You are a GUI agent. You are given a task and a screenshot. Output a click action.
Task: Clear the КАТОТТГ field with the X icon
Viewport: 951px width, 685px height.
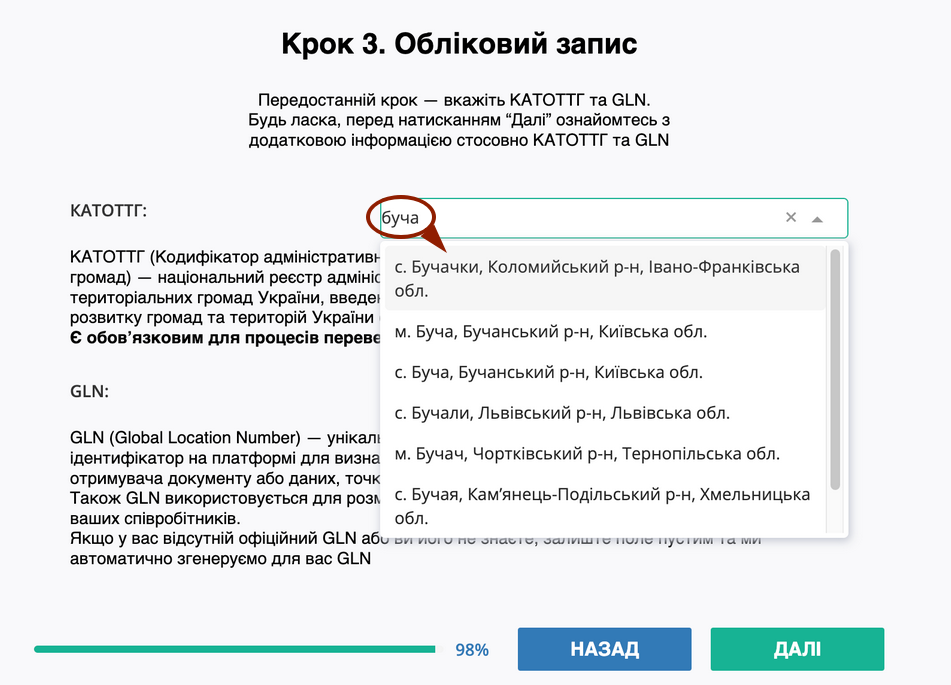coord(790,217)
